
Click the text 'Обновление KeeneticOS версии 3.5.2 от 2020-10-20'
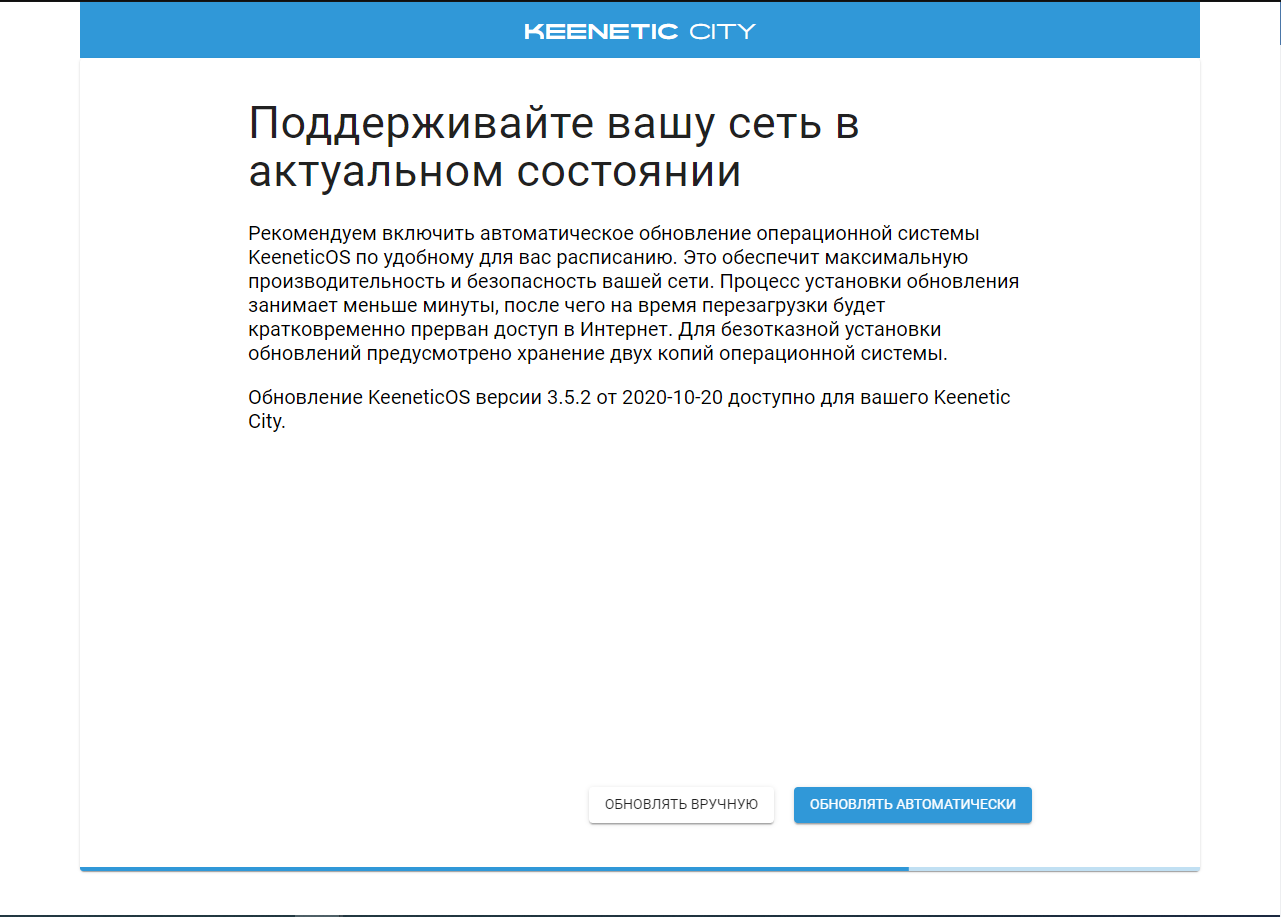[x=485, y=398]
